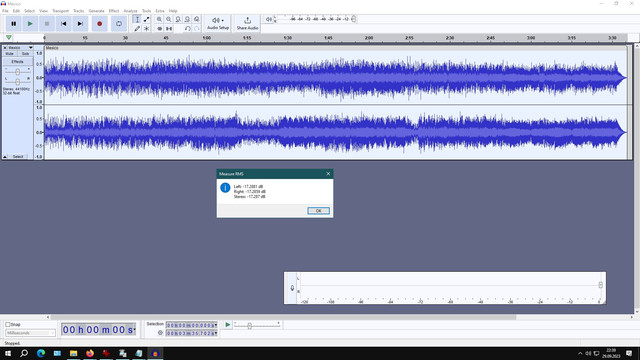Open the Edit menu
Image resolution: width=640 pixels, height=360 pixels.
click(x=16, y=11)
